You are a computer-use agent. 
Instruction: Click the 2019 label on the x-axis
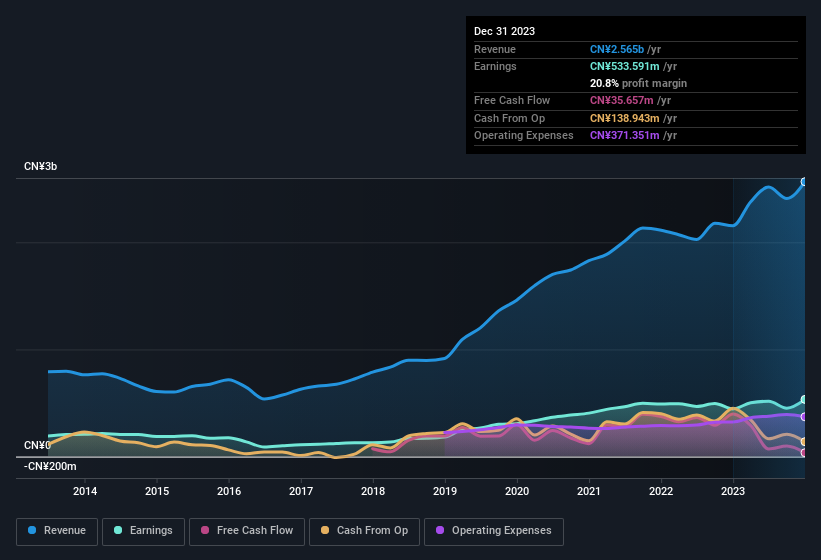point(445,491)
